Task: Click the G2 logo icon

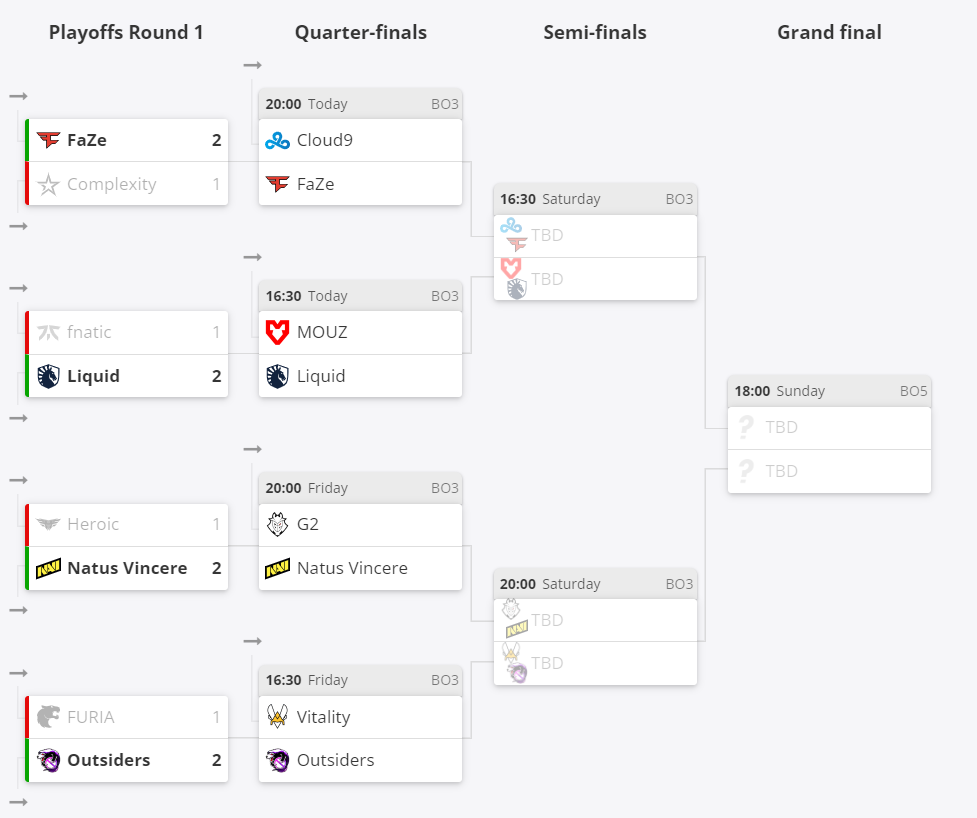Action: [x=277, y=524]
